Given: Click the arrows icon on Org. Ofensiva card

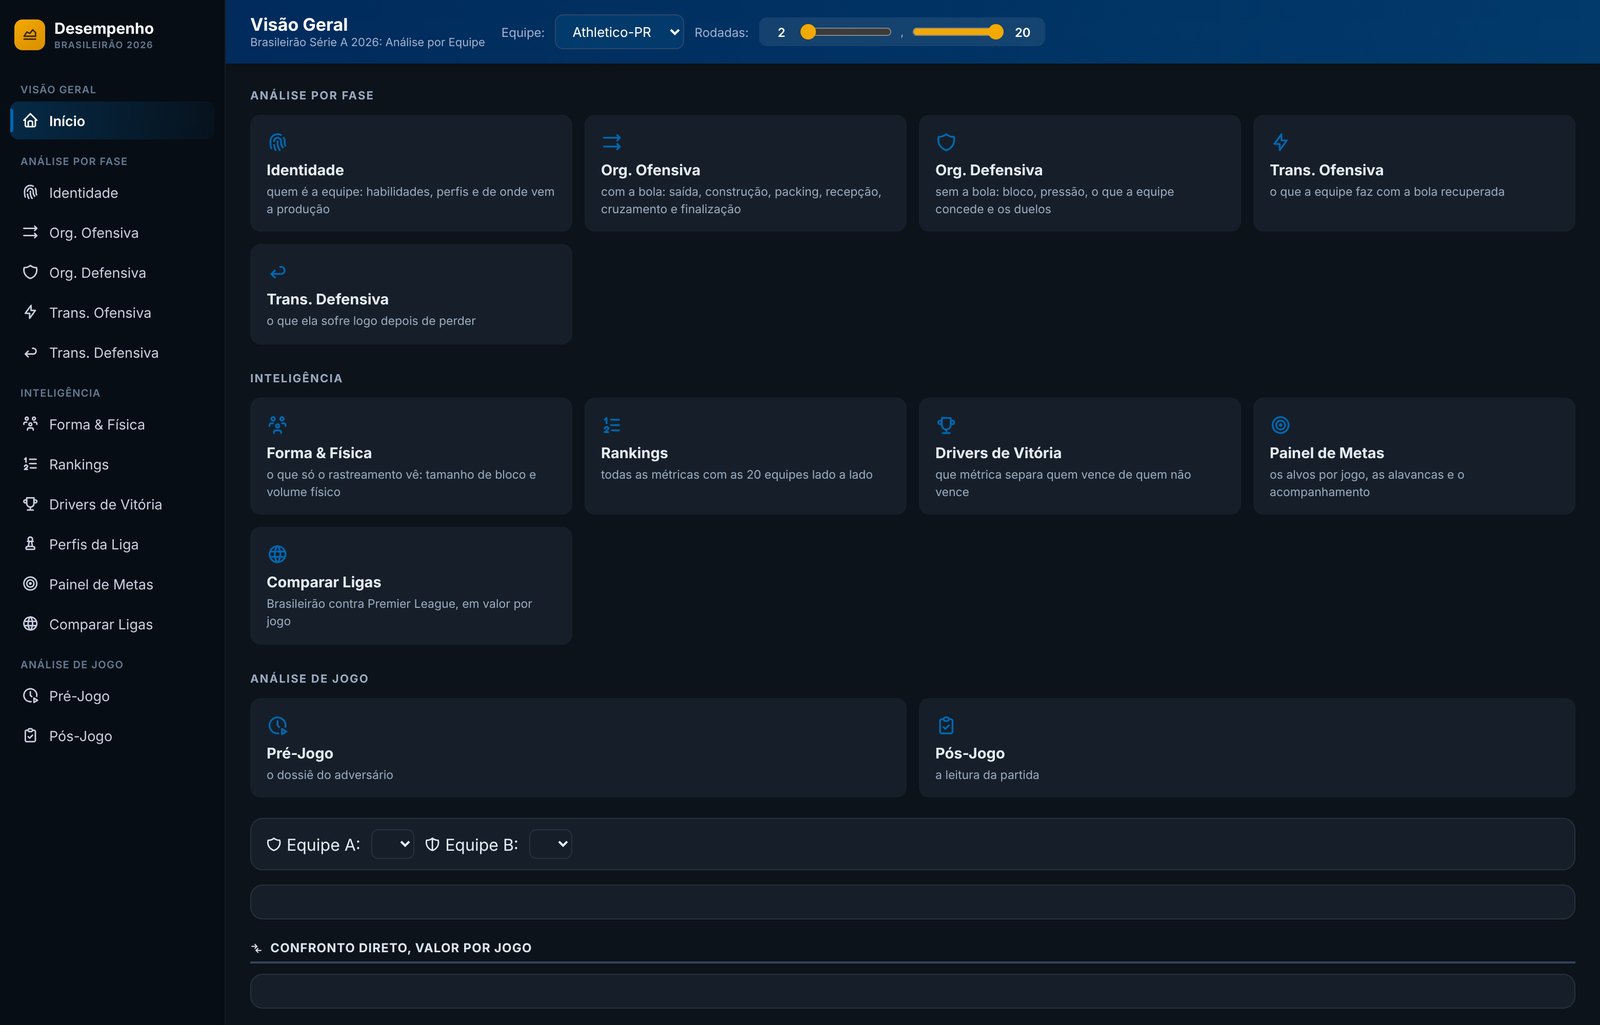Looking at the screenshot, I should coord(612,142).
